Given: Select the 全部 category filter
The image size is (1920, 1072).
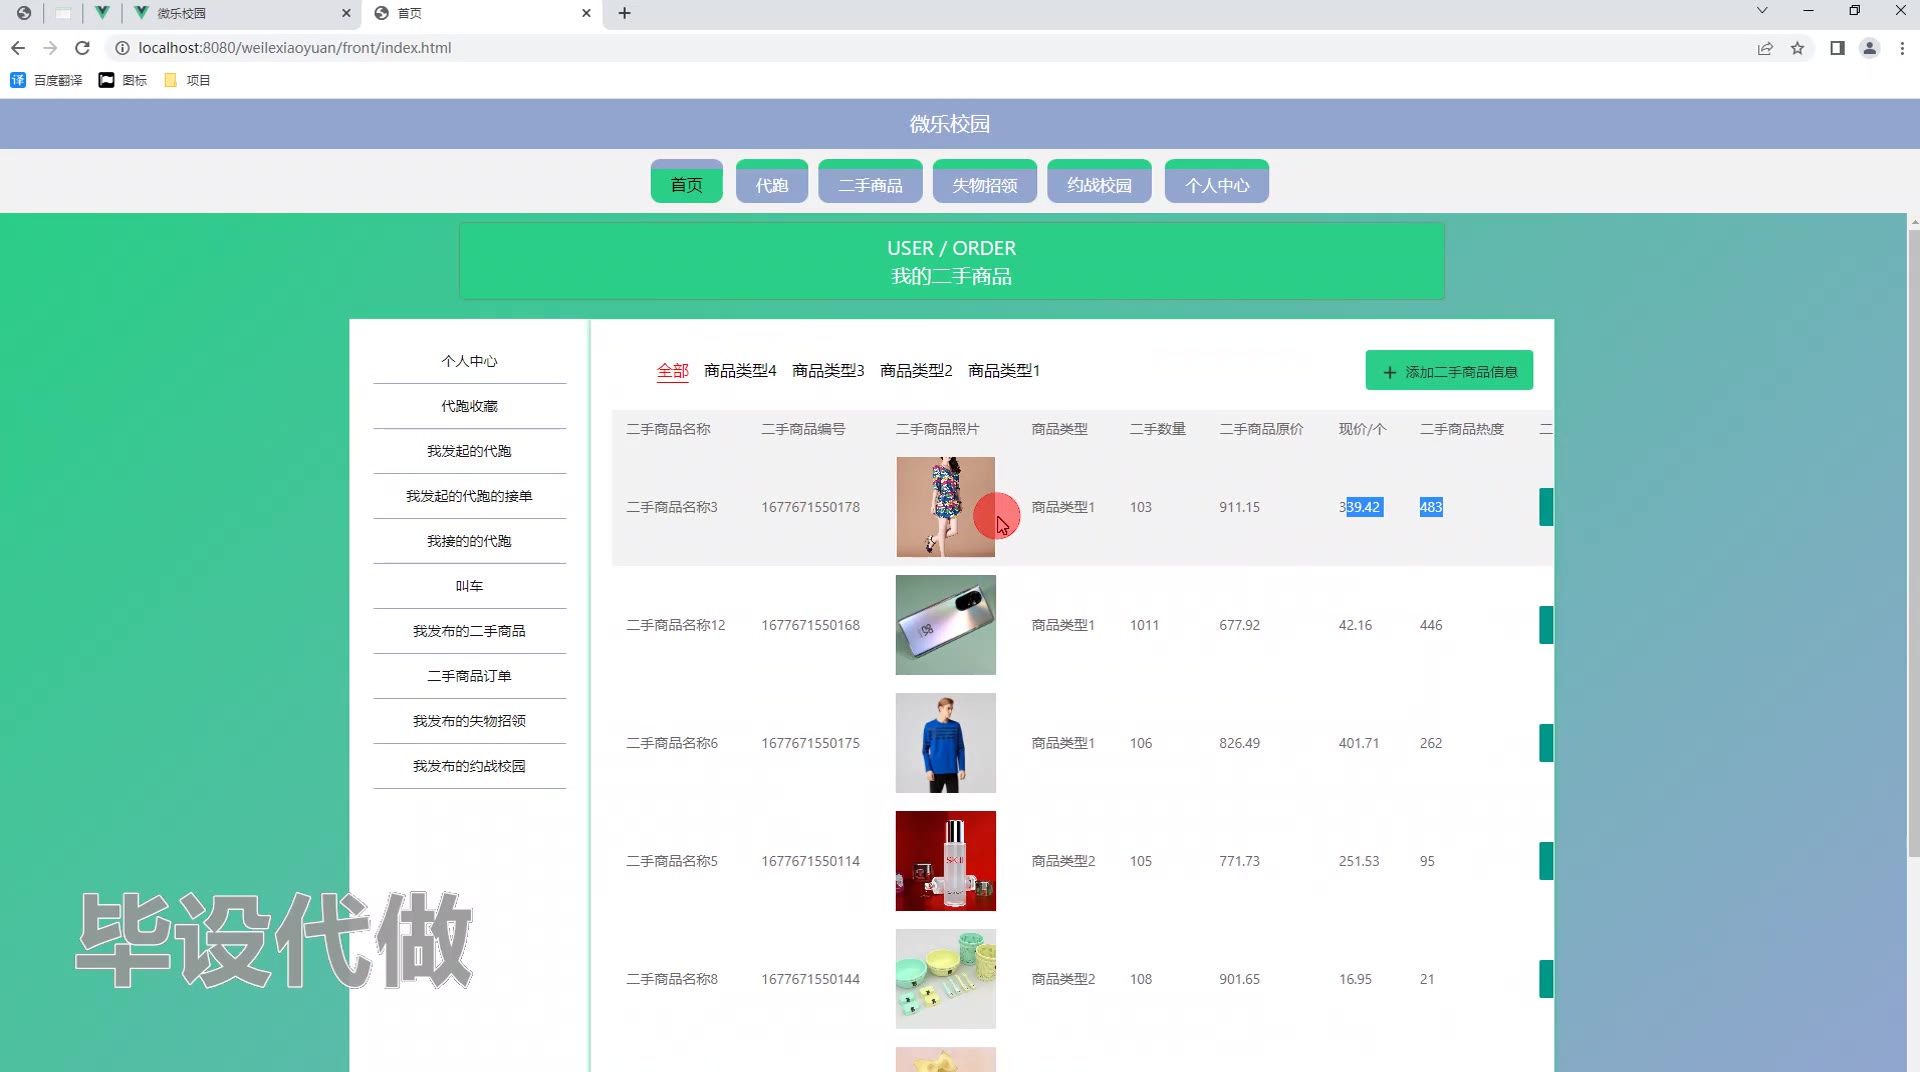Looking at the screenshot, I should tap(672, 371).
